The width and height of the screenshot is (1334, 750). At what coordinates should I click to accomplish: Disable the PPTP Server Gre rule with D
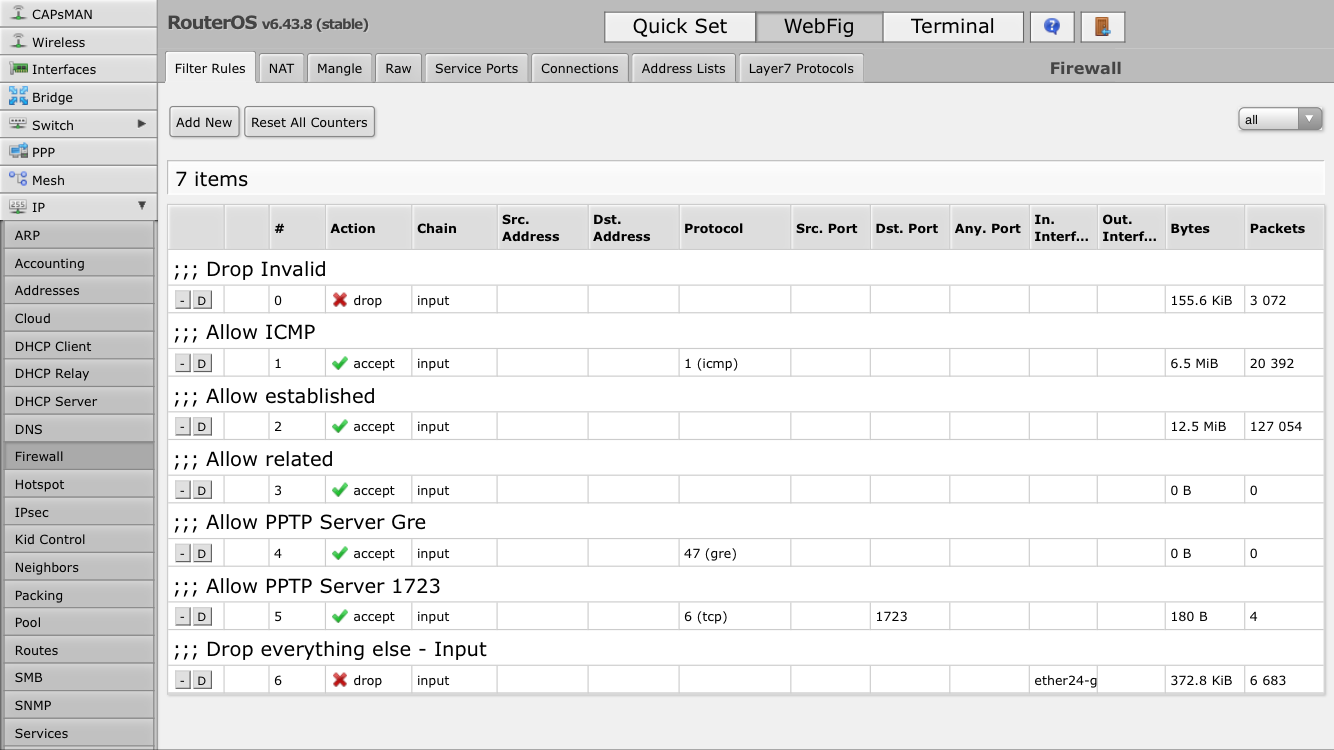click(201, 553)
